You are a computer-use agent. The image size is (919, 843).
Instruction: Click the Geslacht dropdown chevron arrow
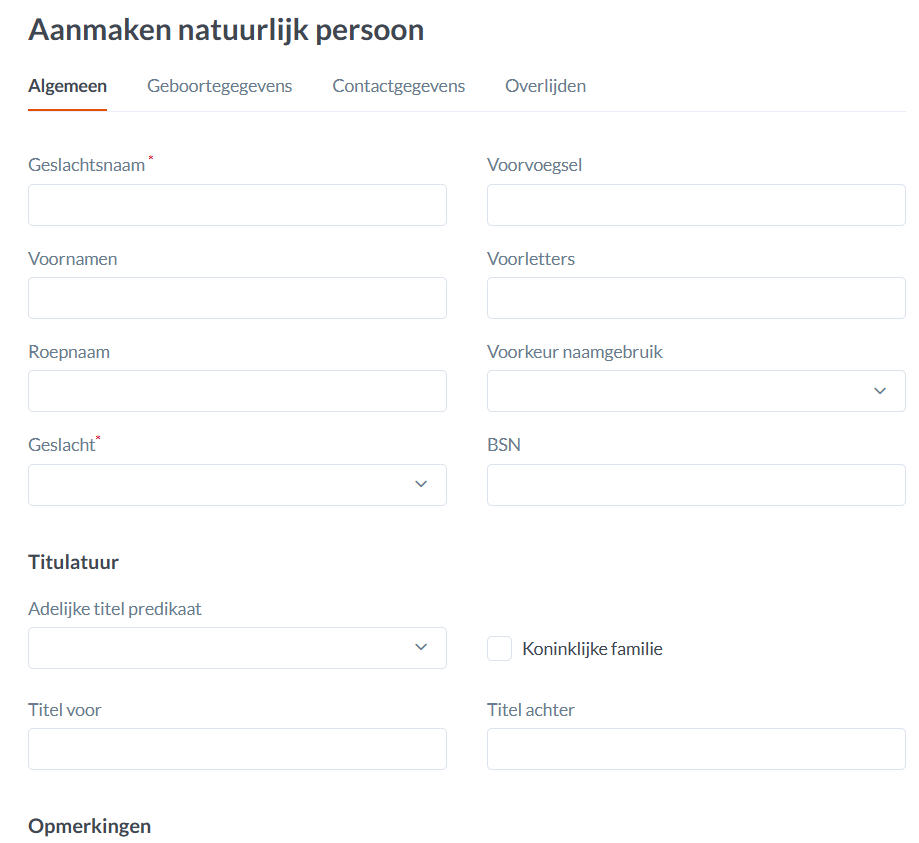pos(421,485)
